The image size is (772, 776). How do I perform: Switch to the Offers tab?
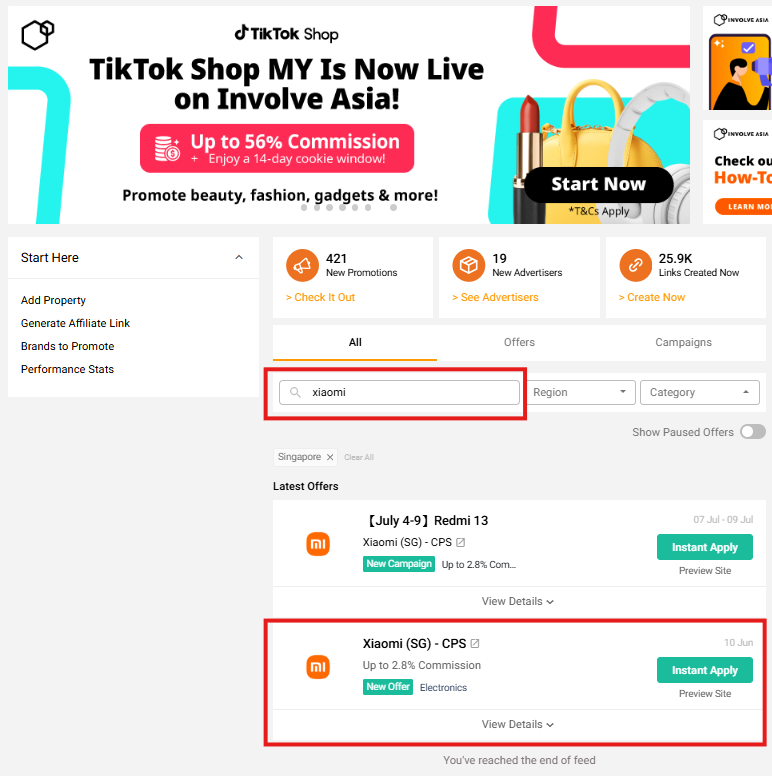coord(519,342)
